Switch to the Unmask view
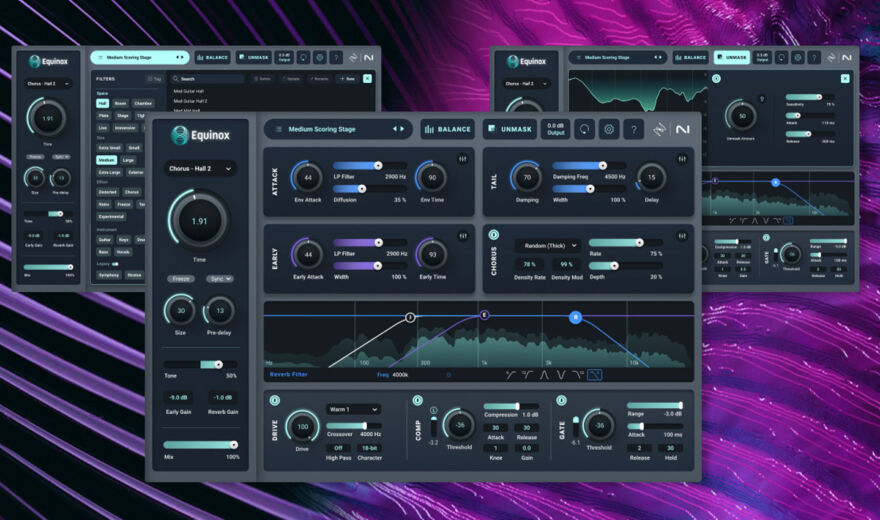This screenshot has height=520, width=880. 510,129
